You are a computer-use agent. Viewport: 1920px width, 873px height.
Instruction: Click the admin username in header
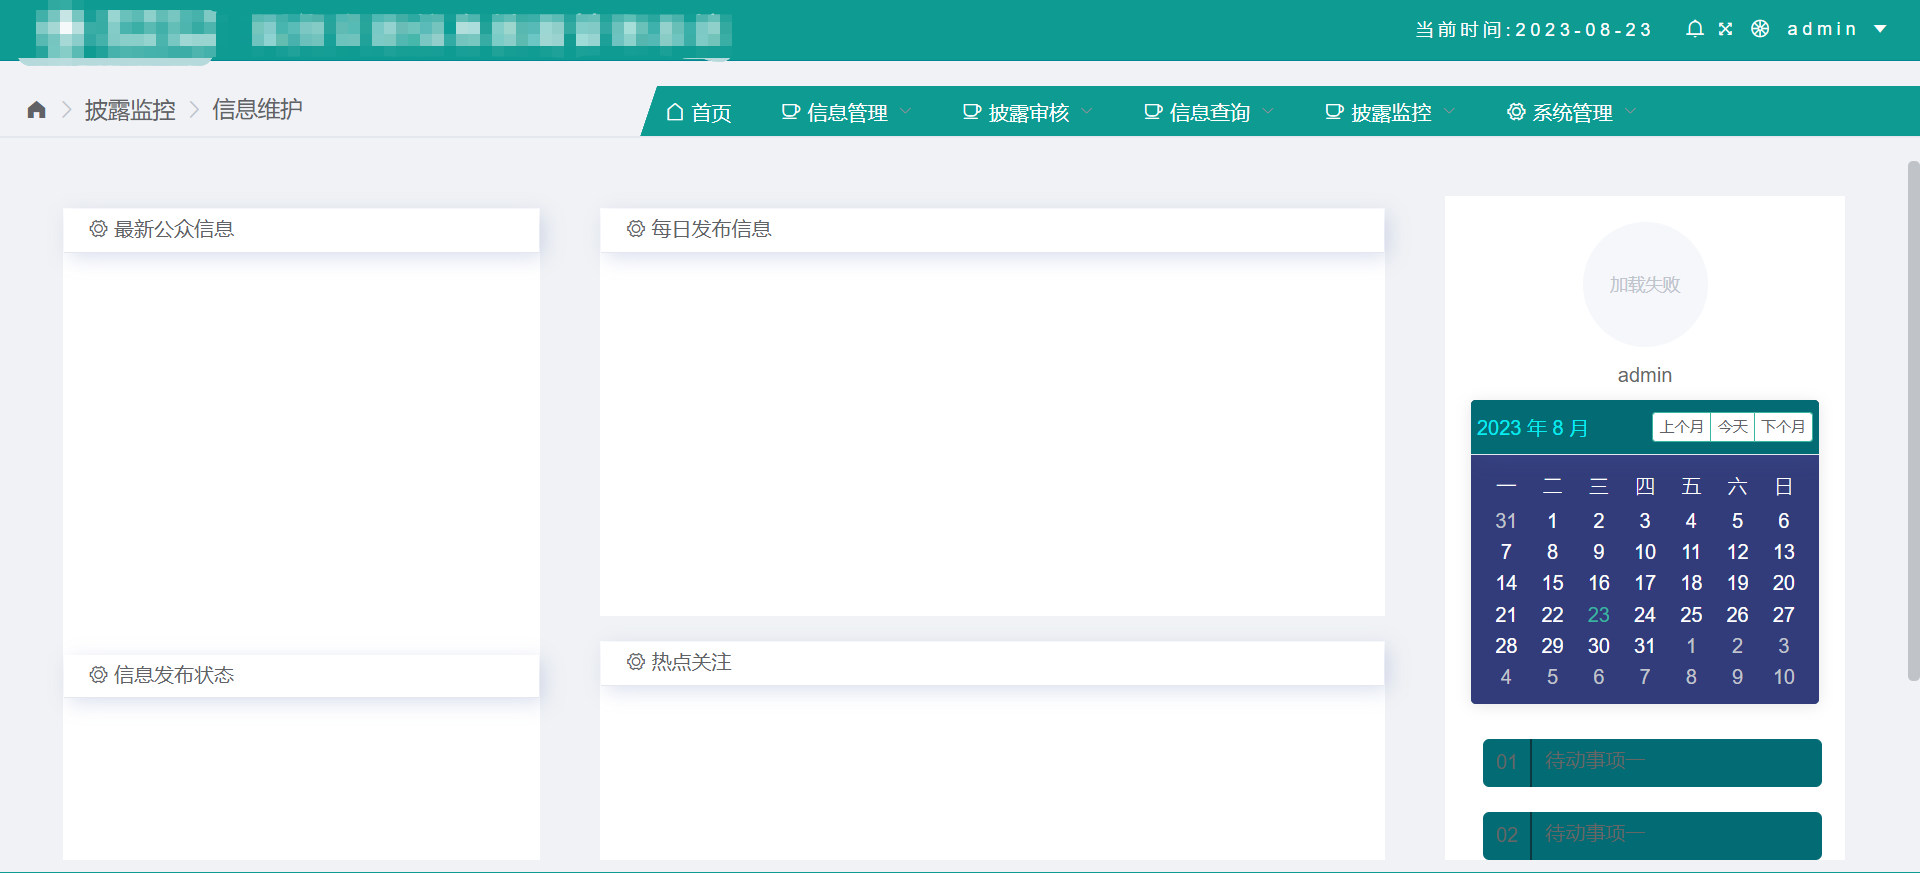tap(1822, 29)
